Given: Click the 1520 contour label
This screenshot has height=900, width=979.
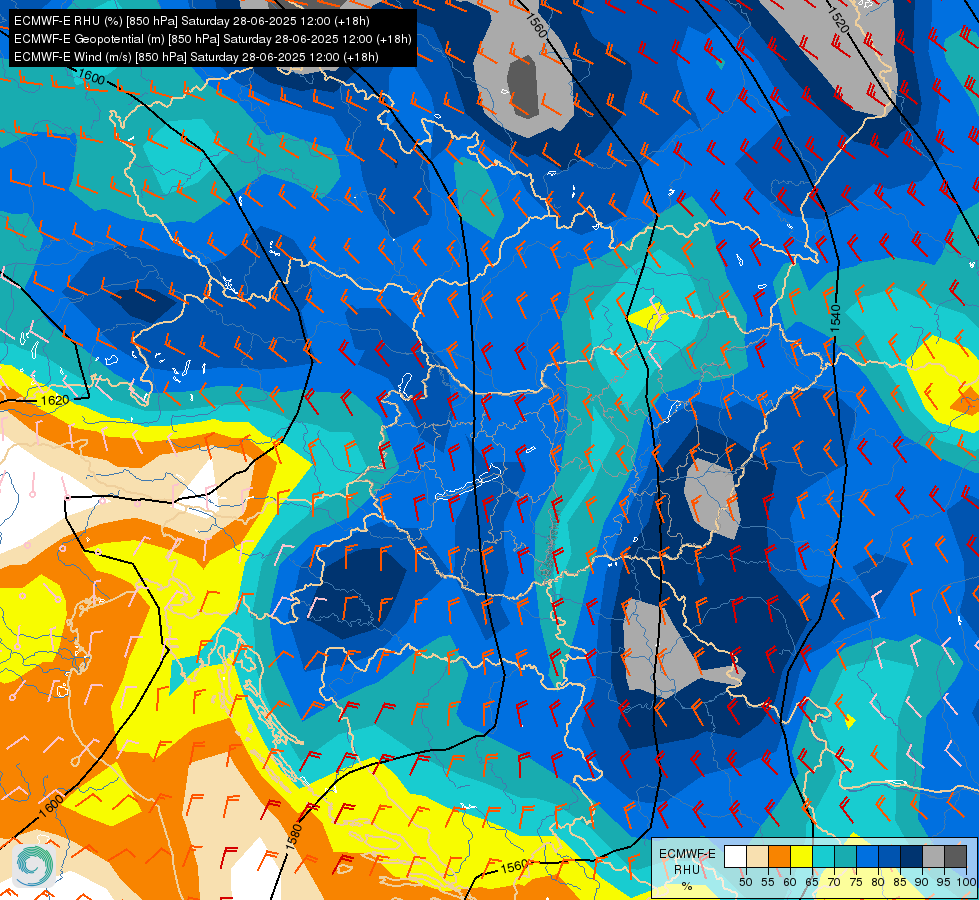Looking at the screenshot, I should (x=838, y=19).
